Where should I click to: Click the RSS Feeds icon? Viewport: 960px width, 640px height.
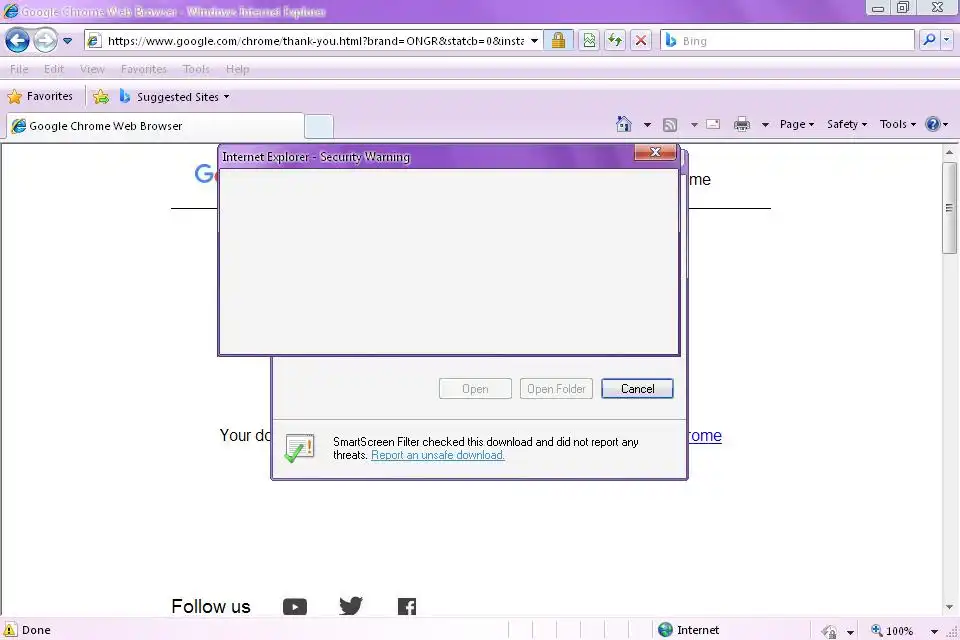pos(670,125)
